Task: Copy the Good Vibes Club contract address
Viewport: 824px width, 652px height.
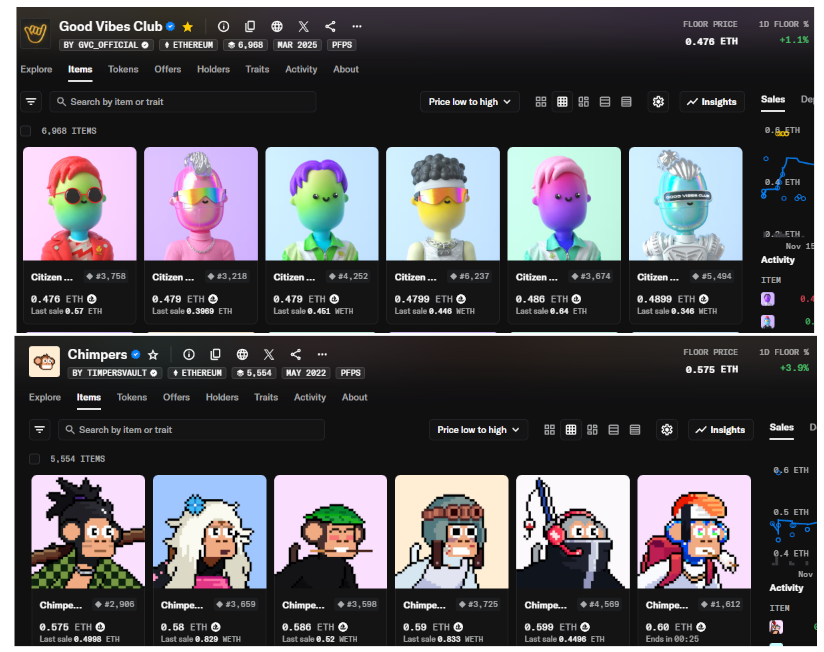Action: point(250,26)
